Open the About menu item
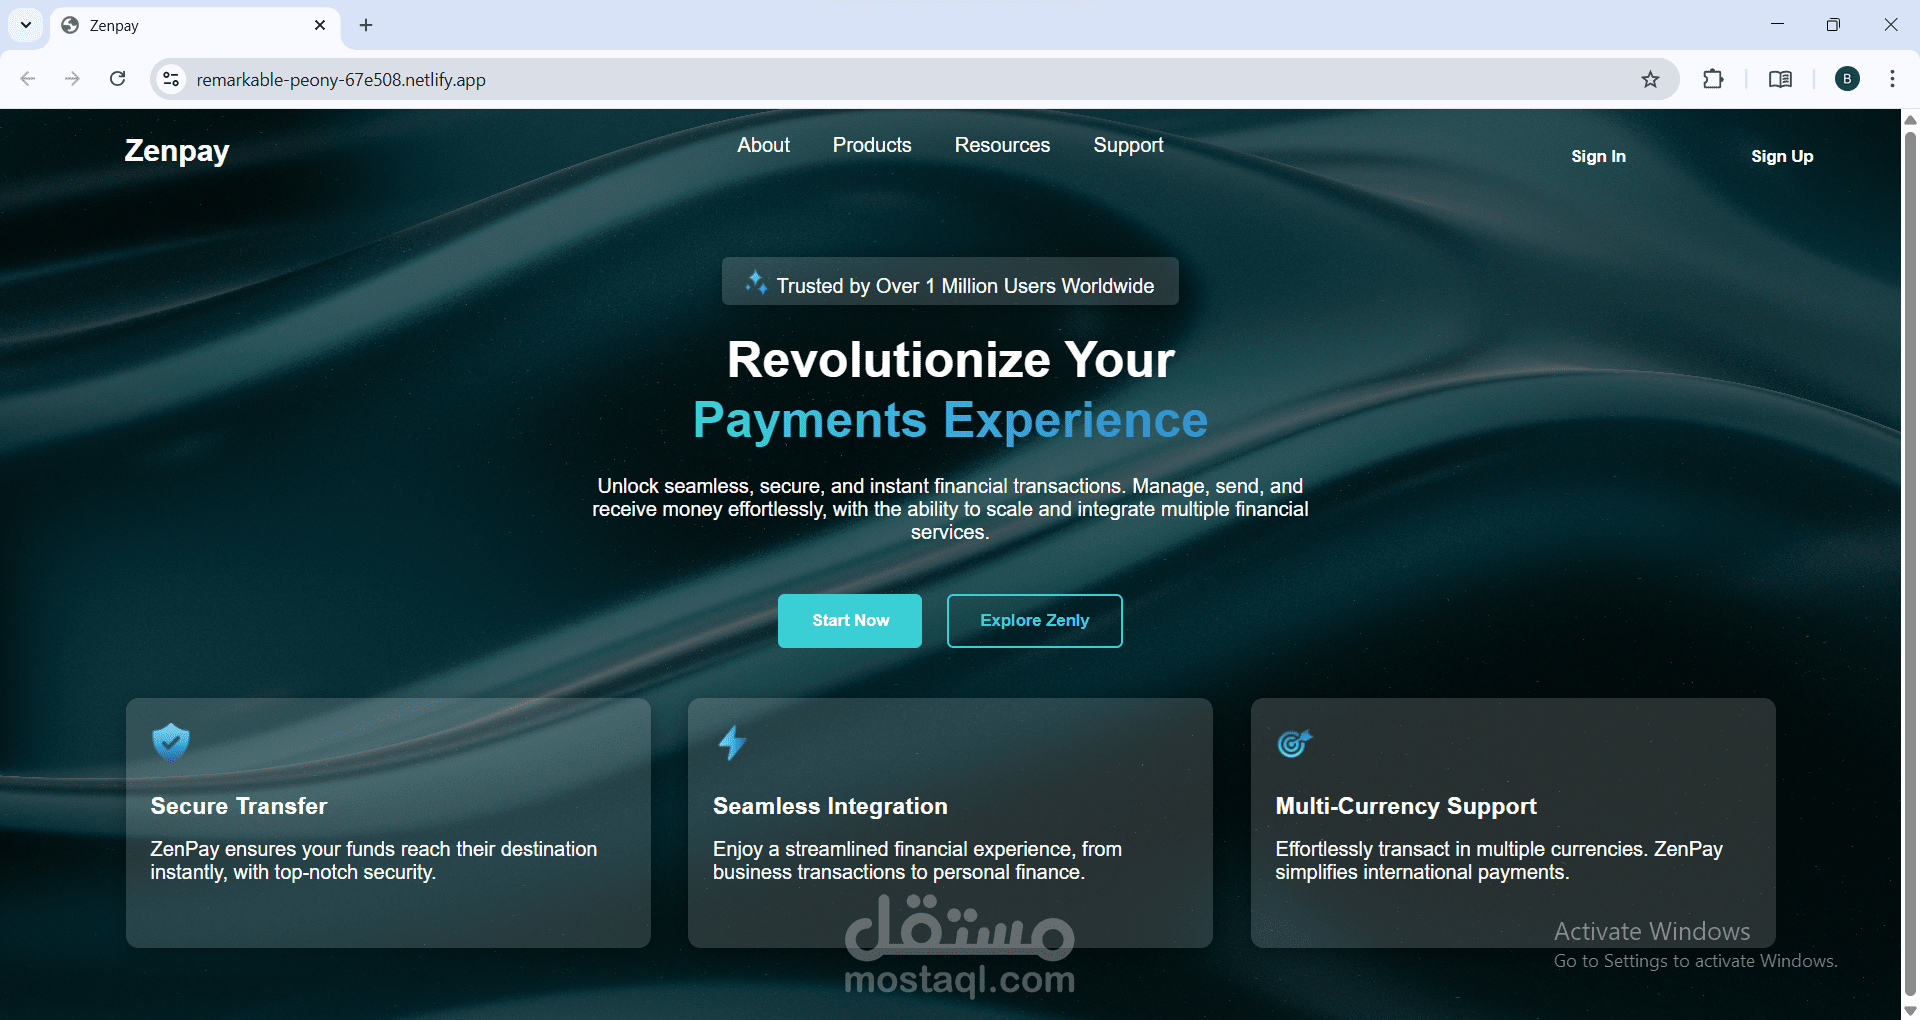Image resolution: width=1920 pixels, height=1020 pixels. point(763,145)
